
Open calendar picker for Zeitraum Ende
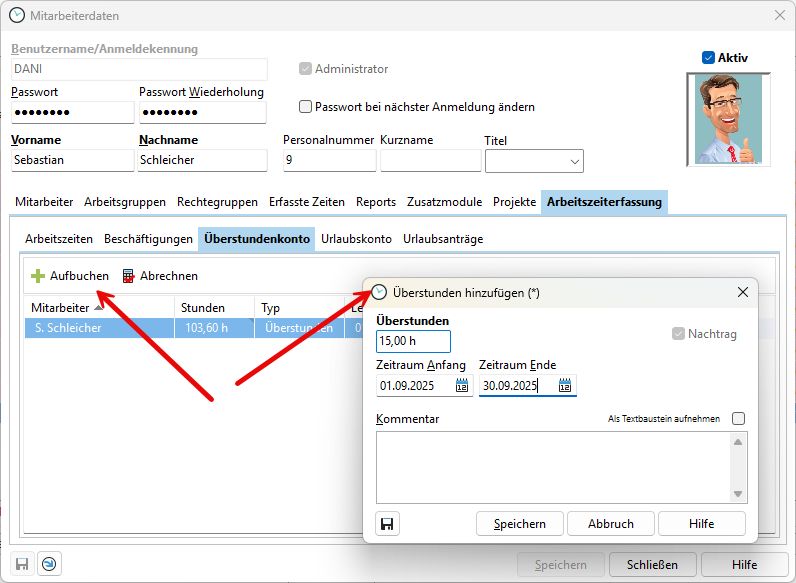tap(565, 385)
